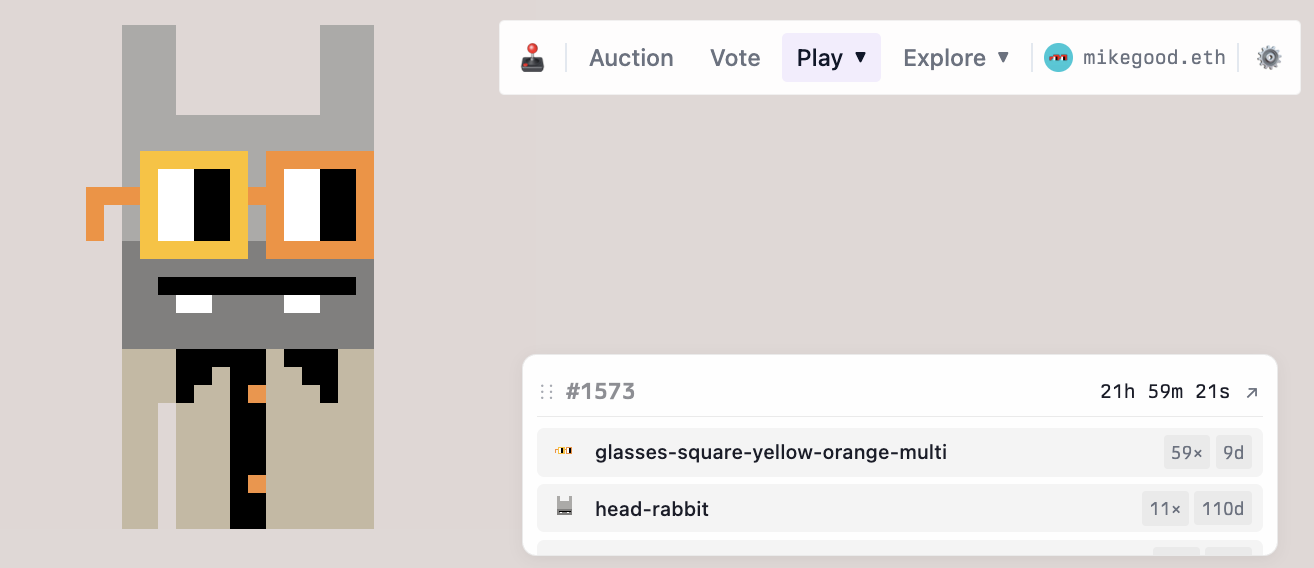Expand the Explore dropdown menu
The image size is (1314, 568).
[957, 58]
